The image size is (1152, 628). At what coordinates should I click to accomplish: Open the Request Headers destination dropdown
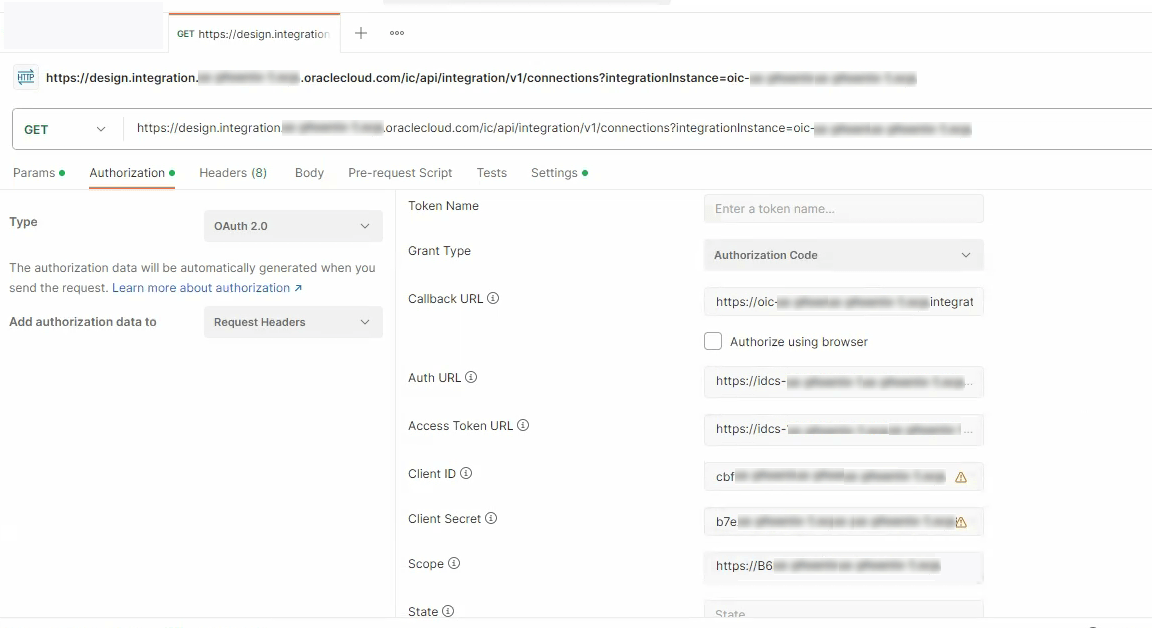[x=292, y=321]
